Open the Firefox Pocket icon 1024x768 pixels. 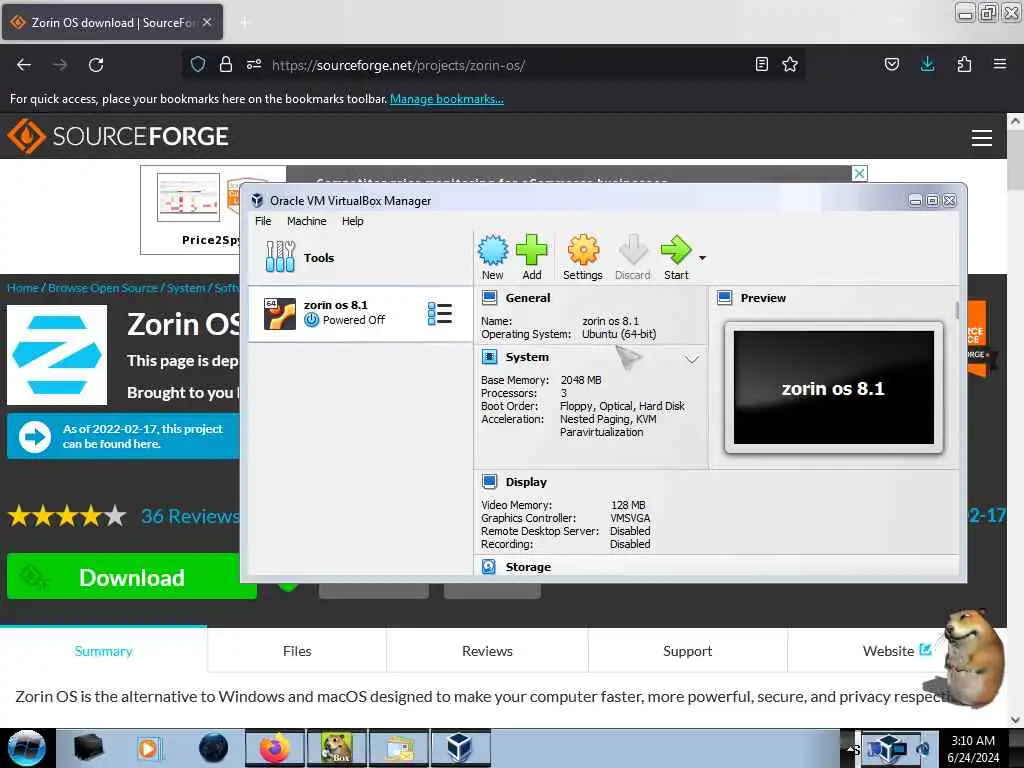[x=891, y=64]
